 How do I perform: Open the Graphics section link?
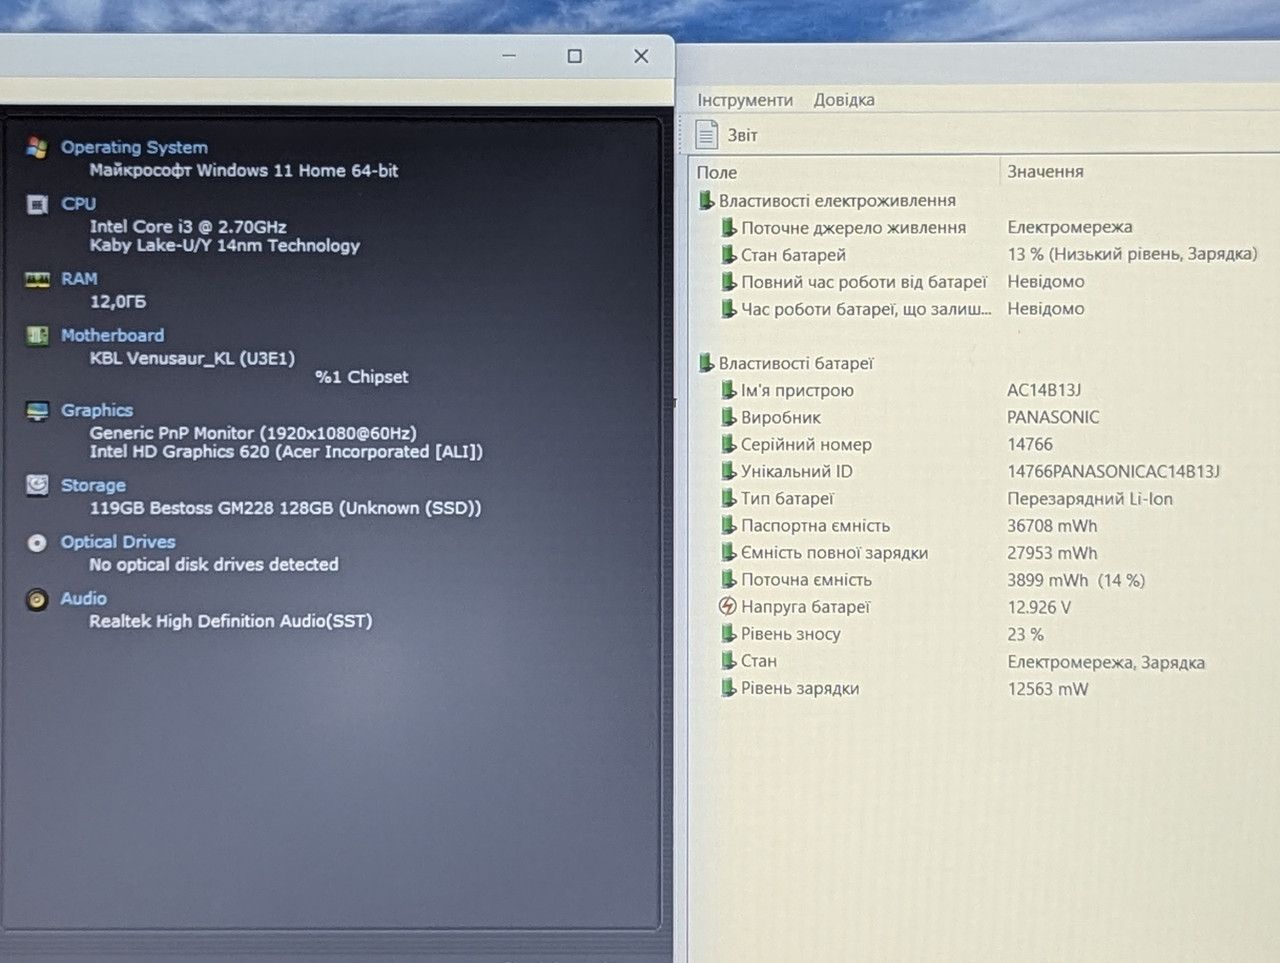[x=96, y=410]
